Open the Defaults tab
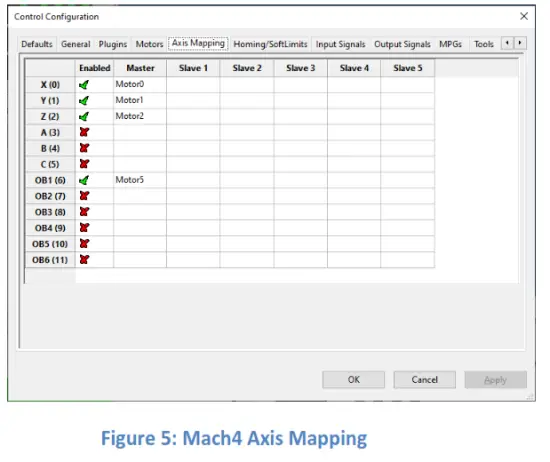Screen dimensions: 550x462 pos(37,44)
